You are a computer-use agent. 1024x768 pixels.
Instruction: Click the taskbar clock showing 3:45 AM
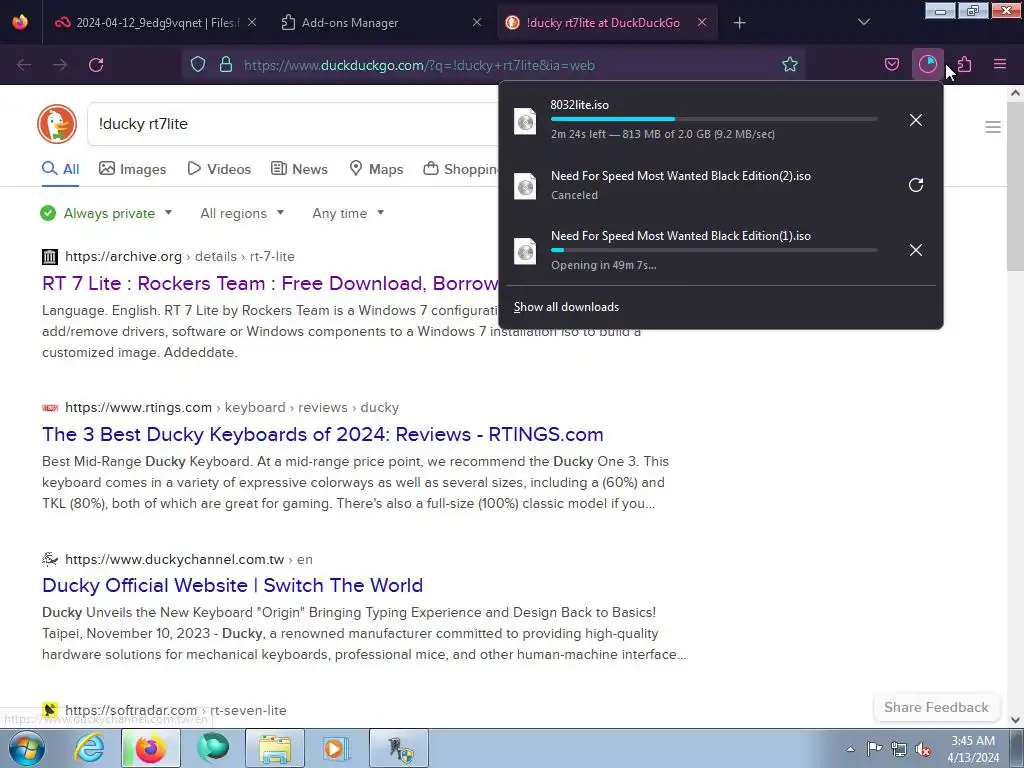pos(973,749)
